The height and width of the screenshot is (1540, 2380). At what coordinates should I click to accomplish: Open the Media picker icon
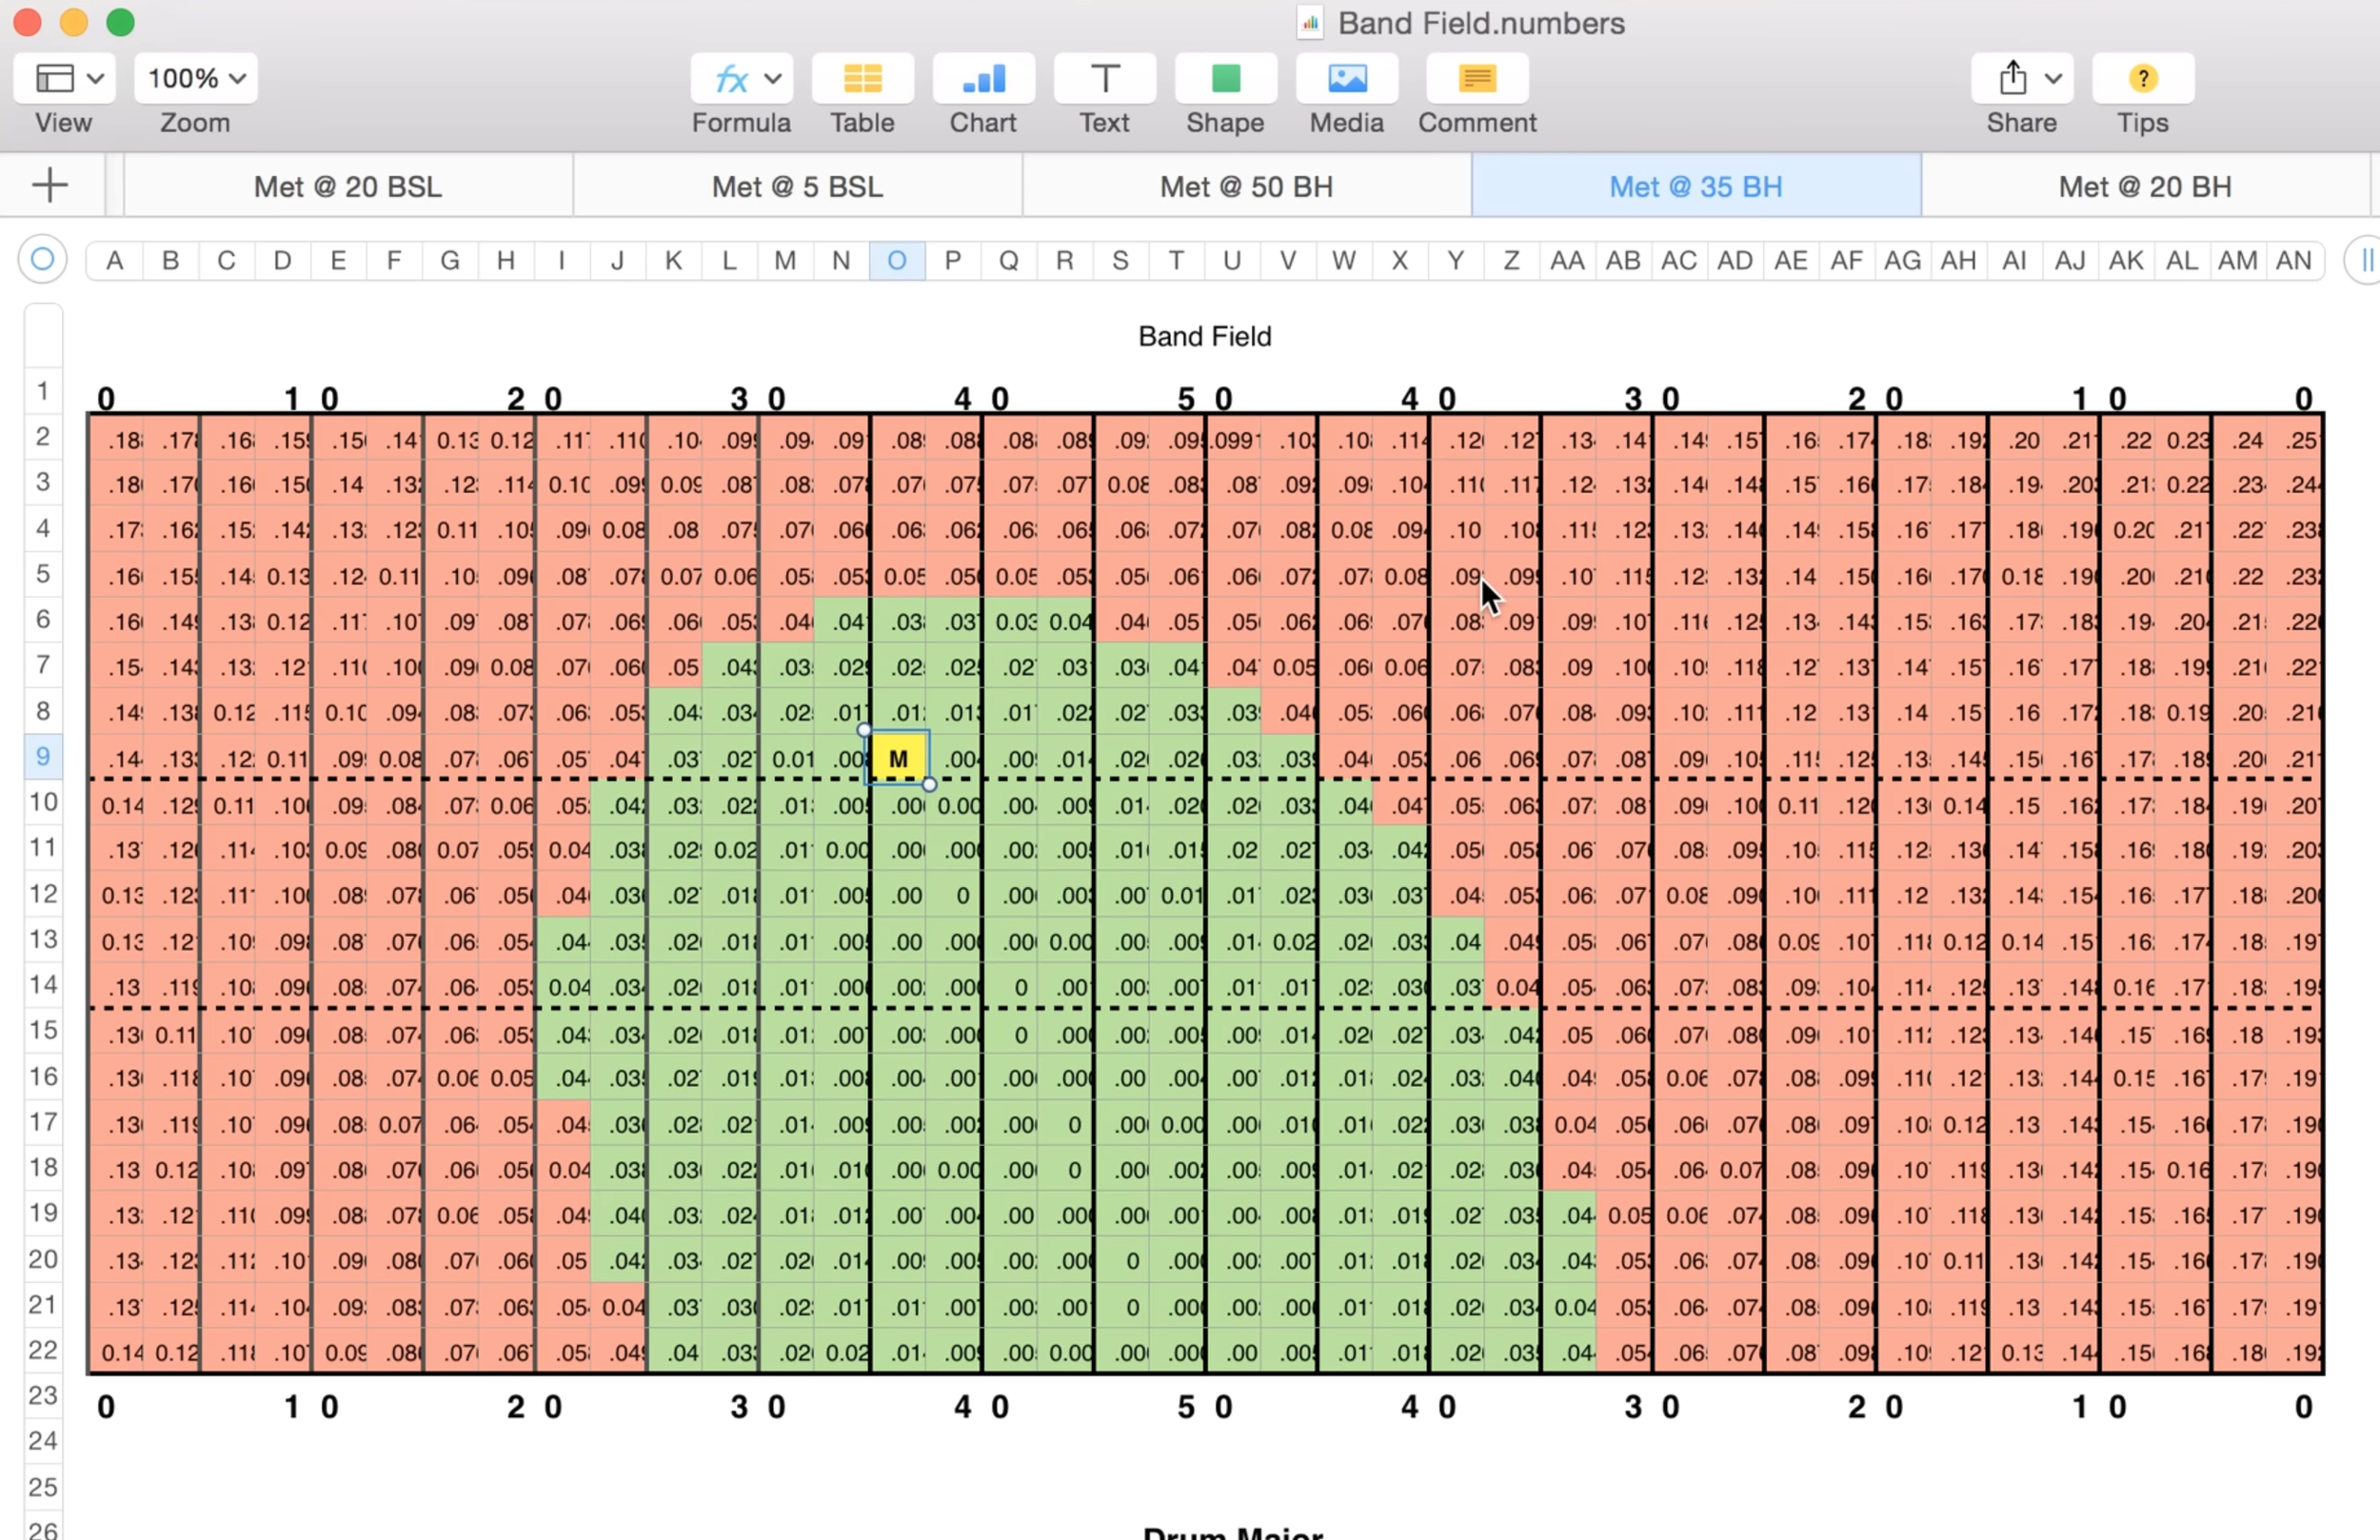(1346, 79)
